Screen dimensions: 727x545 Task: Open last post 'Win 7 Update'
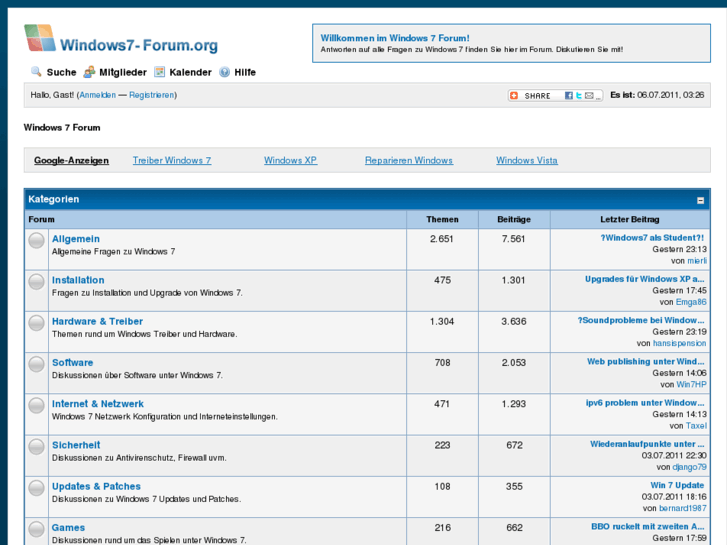point(677,486)
